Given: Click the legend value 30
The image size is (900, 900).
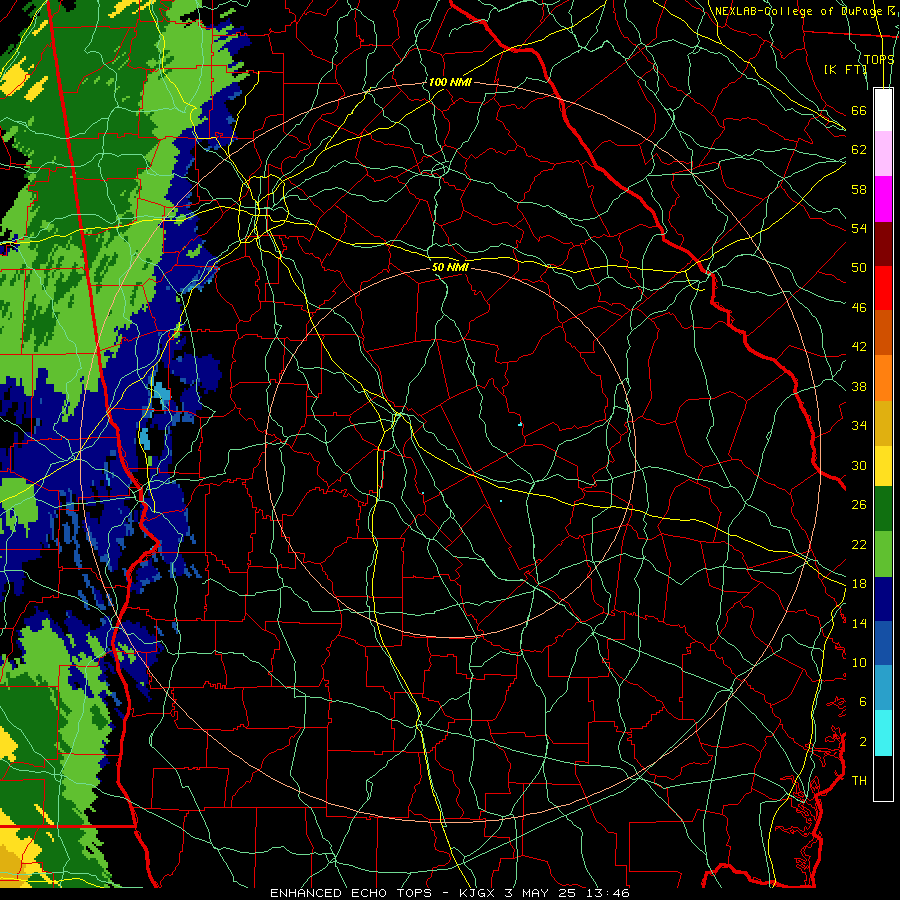Looking at the screenshot, I should (859, 465).
